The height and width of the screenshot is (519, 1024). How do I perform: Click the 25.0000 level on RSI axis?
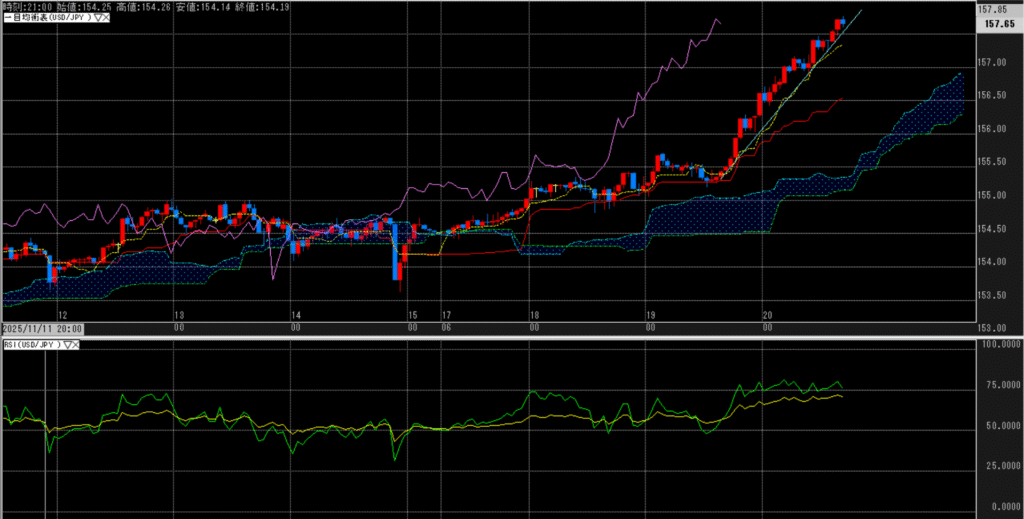click(x=994, y=466)
